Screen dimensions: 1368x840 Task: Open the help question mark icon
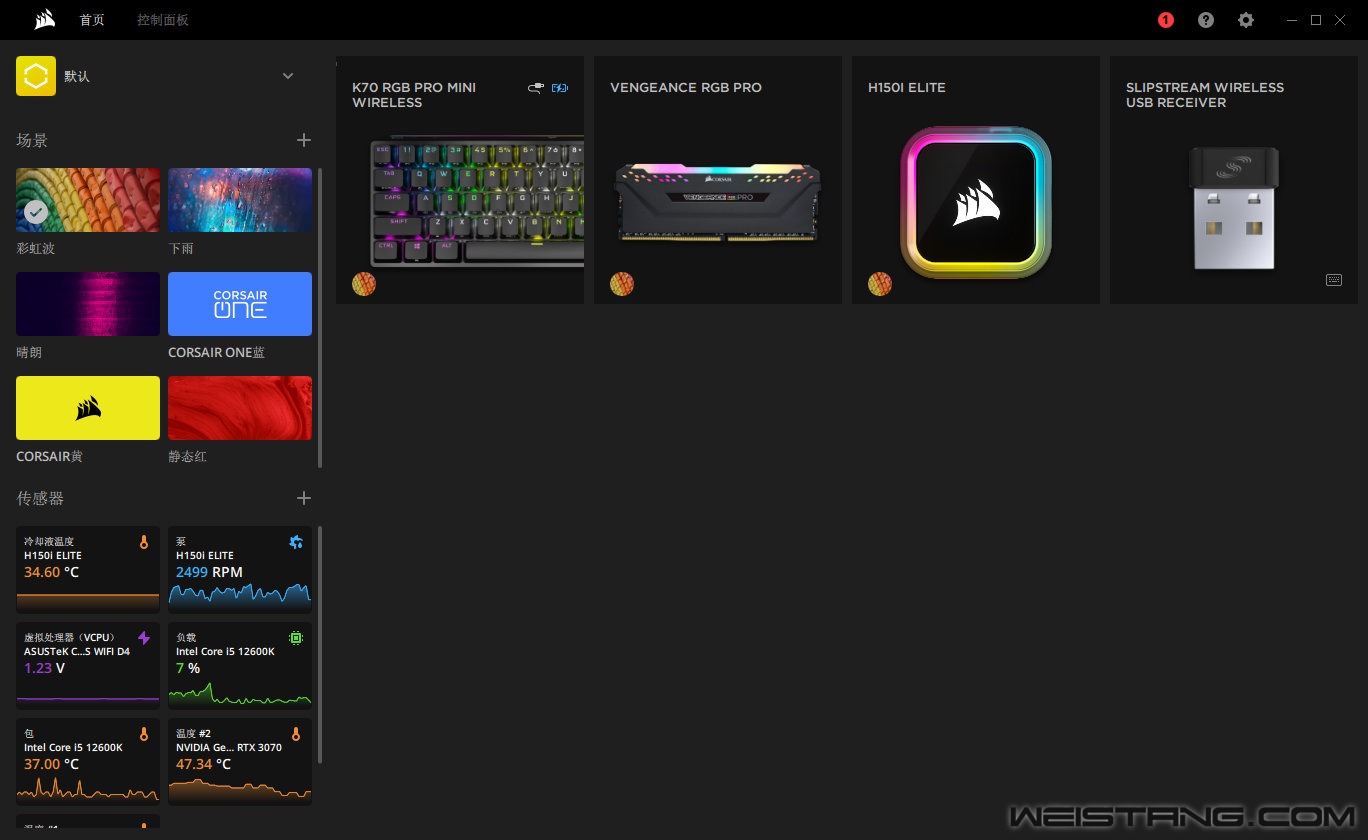pos(1206,20)
